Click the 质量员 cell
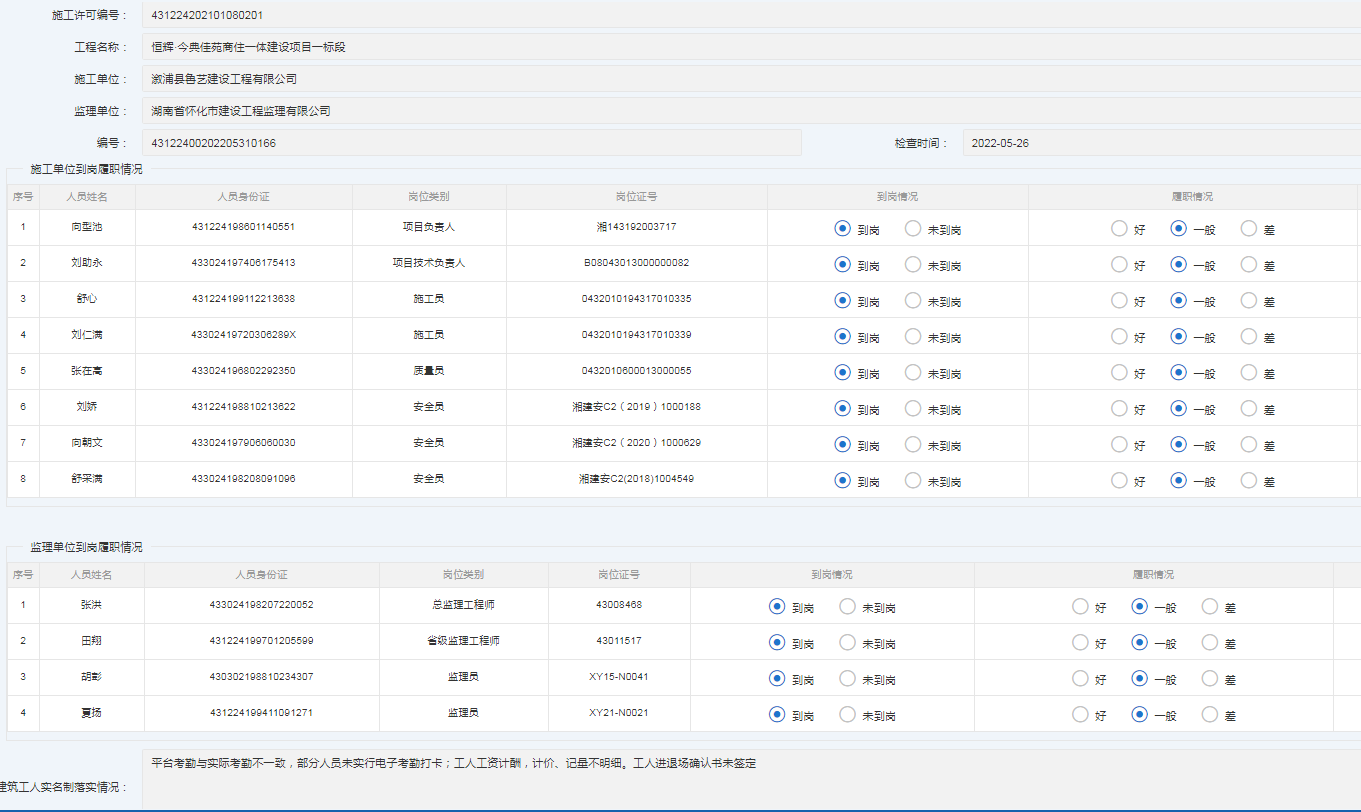1361x812 pixels. click(429, 371)
